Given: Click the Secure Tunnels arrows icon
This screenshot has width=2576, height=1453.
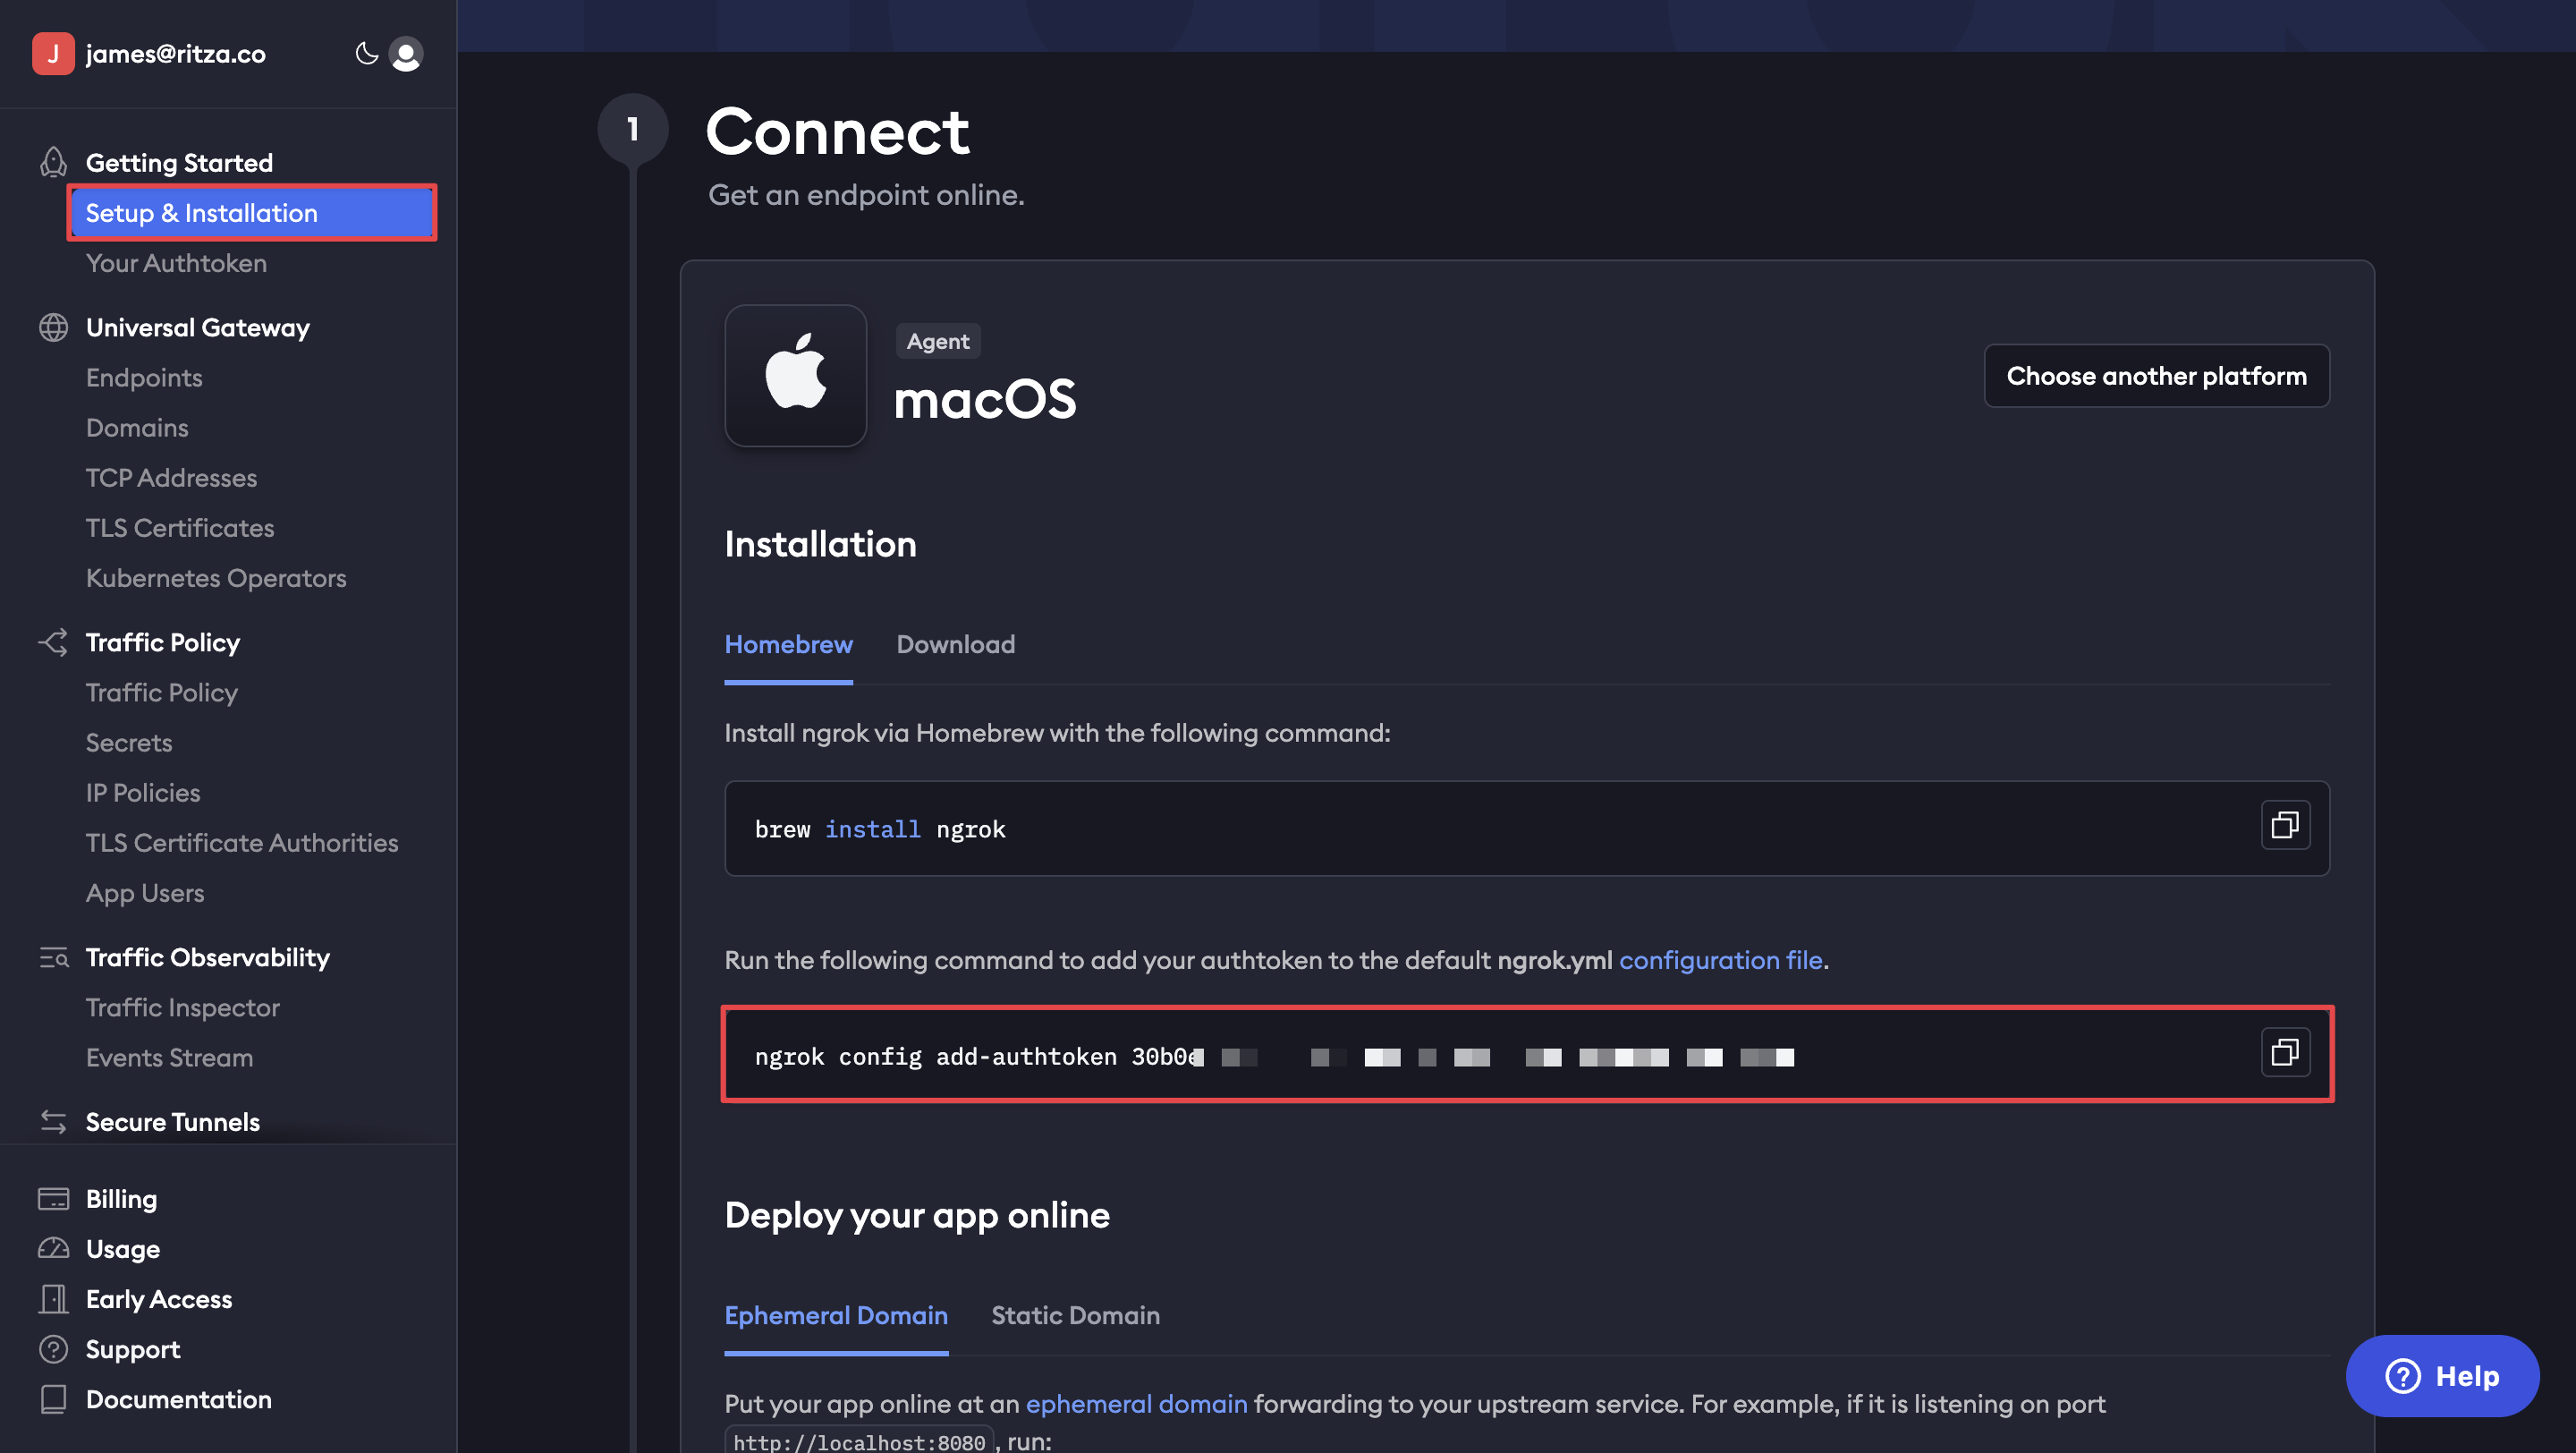Looking at the screenshot, I should (x=53, y=1122).
